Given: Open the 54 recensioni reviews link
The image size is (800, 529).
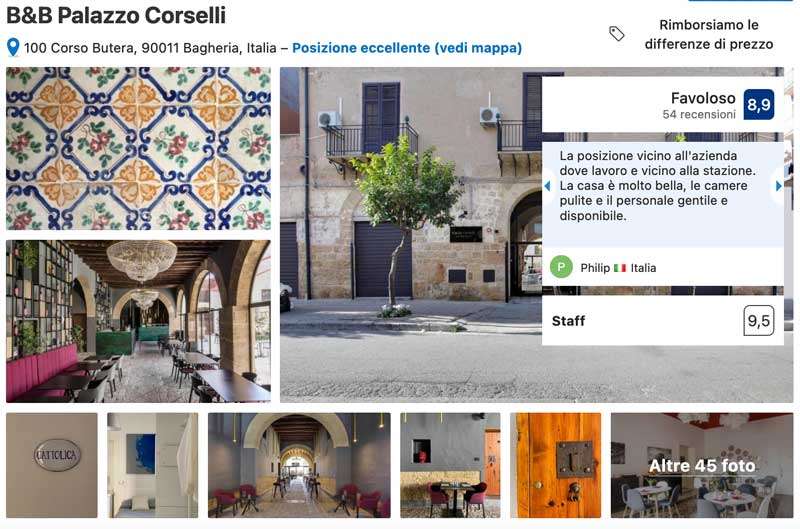Looking at the screenshot, I should point(699,115).
